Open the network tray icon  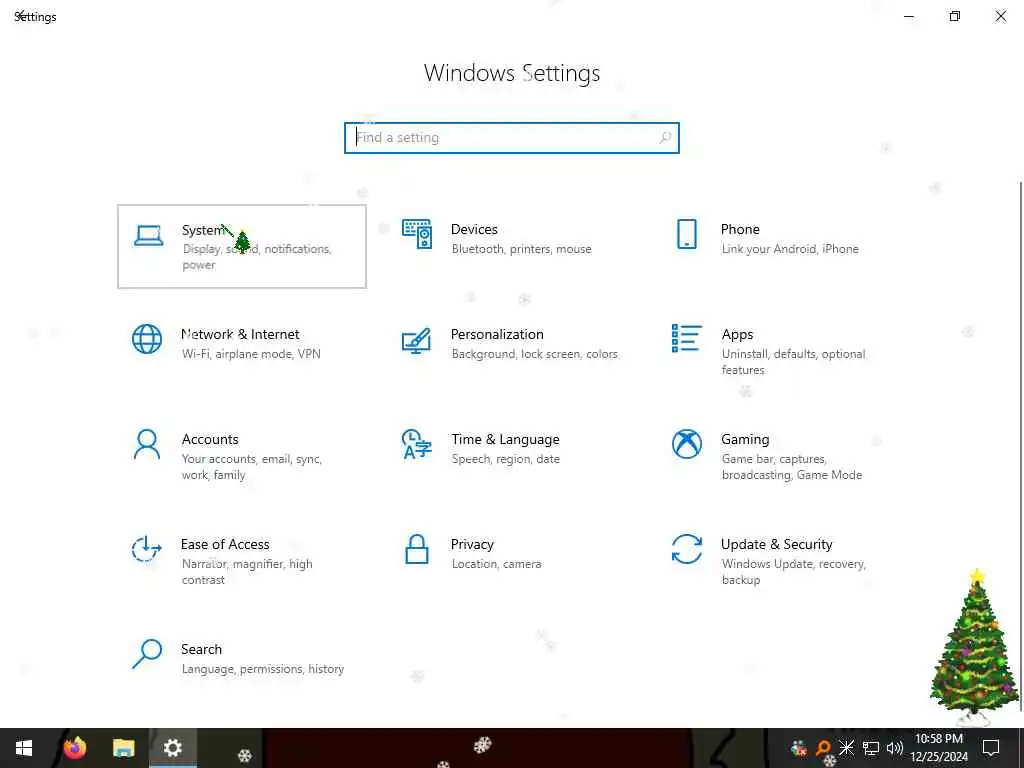point(871,748)
